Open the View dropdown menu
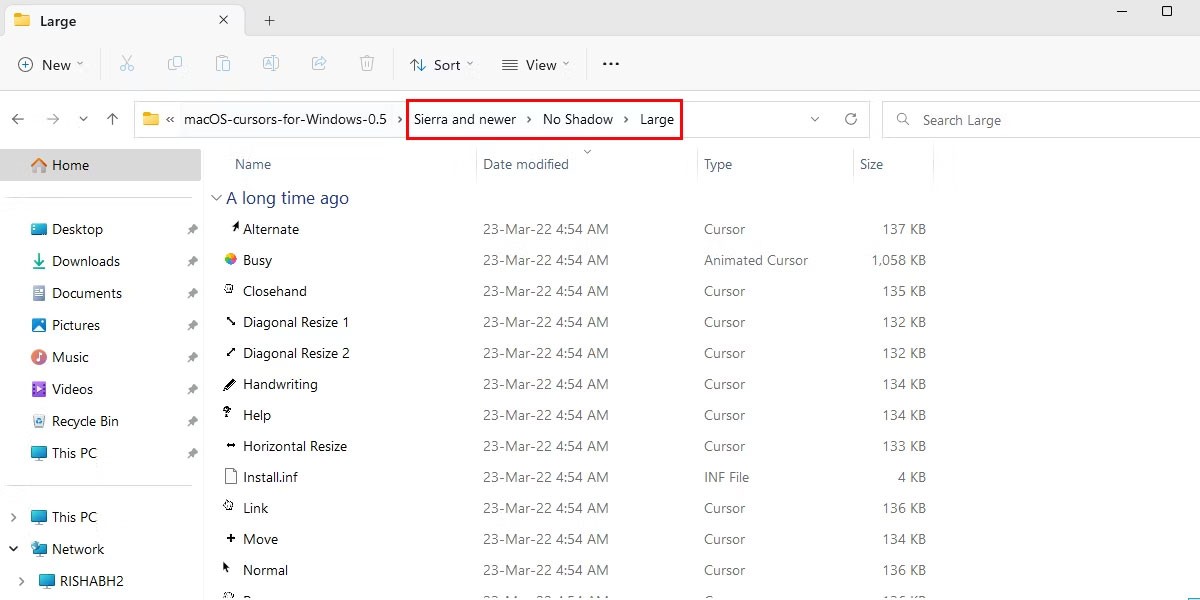1200x600 pixels. click(x=535, y=65)
